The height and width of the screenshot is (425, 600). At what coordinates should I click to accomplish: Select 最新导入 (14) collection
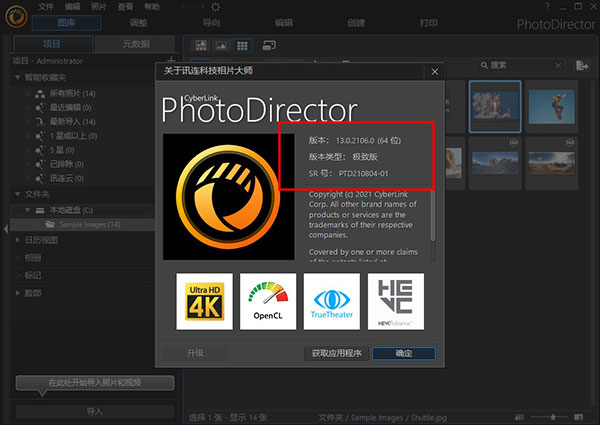[72, 122]
